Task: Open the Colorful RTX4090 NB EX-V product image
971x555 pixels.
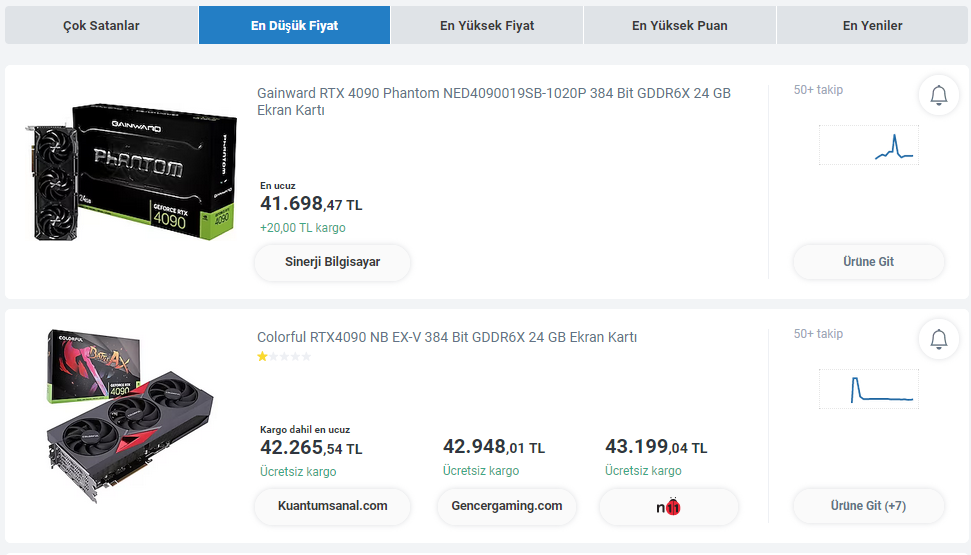Action: click(x=129, y=415)
